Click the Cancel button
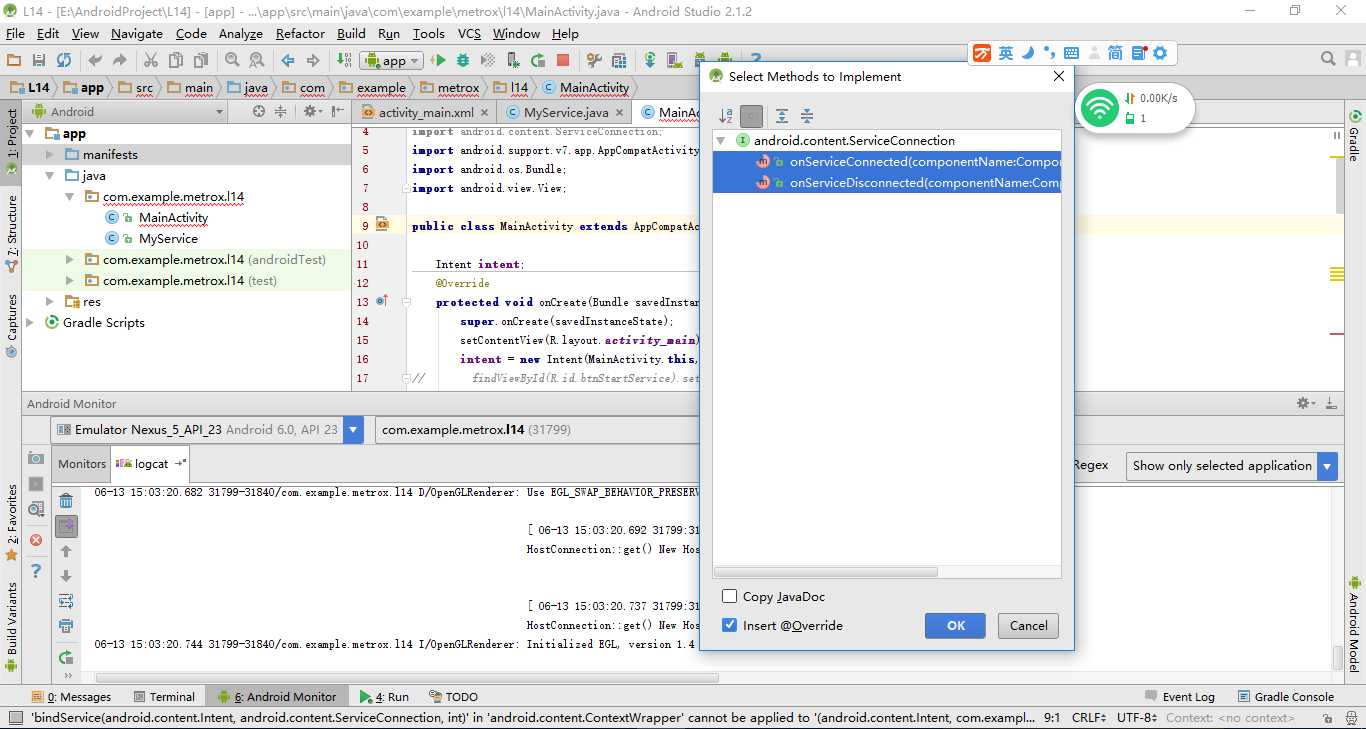 tap(1028, 626)
